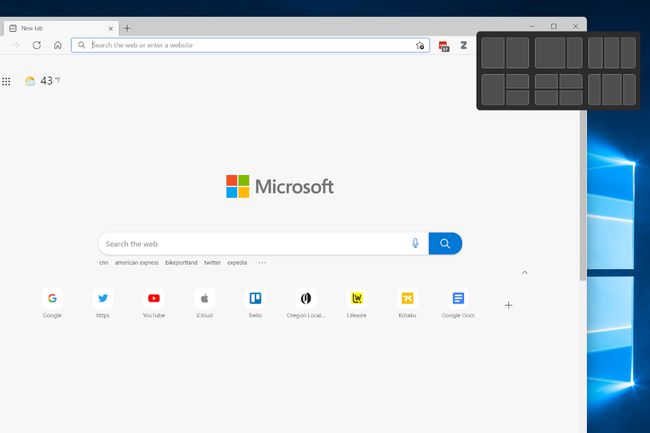The width and height of the screenshot is (650, 433).
Task: Snap to right half of two-halves layout
Action: click(517, 53)
